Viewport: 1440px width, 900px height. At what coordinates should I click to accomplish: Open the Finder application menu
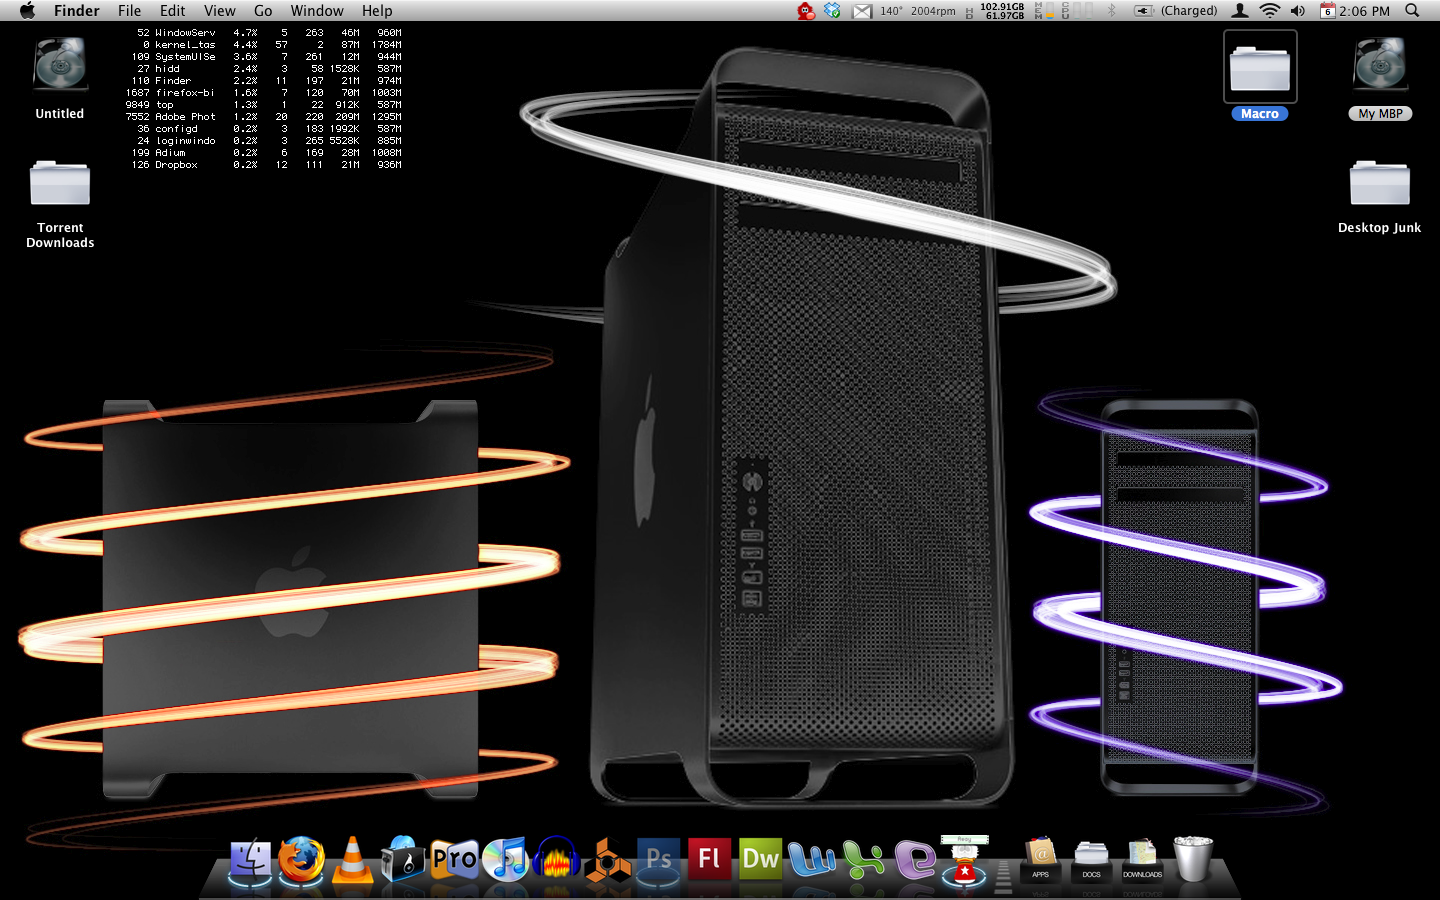(77, 11)
